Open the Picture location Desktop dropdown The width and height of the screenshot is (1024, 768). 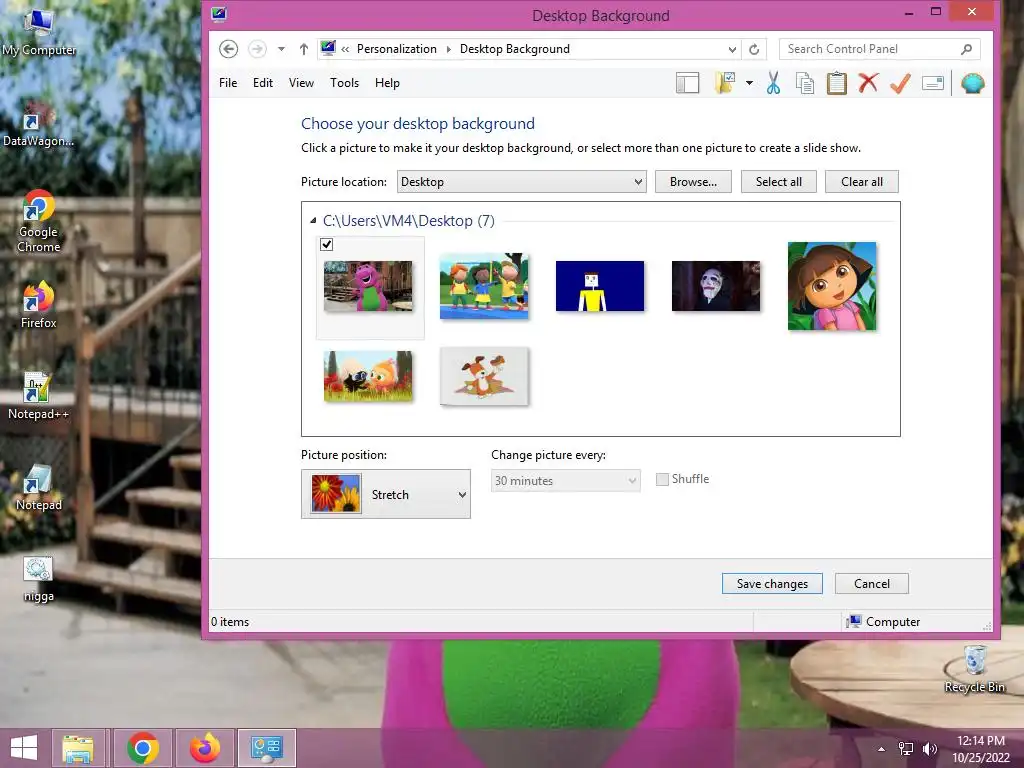[522, 182]
